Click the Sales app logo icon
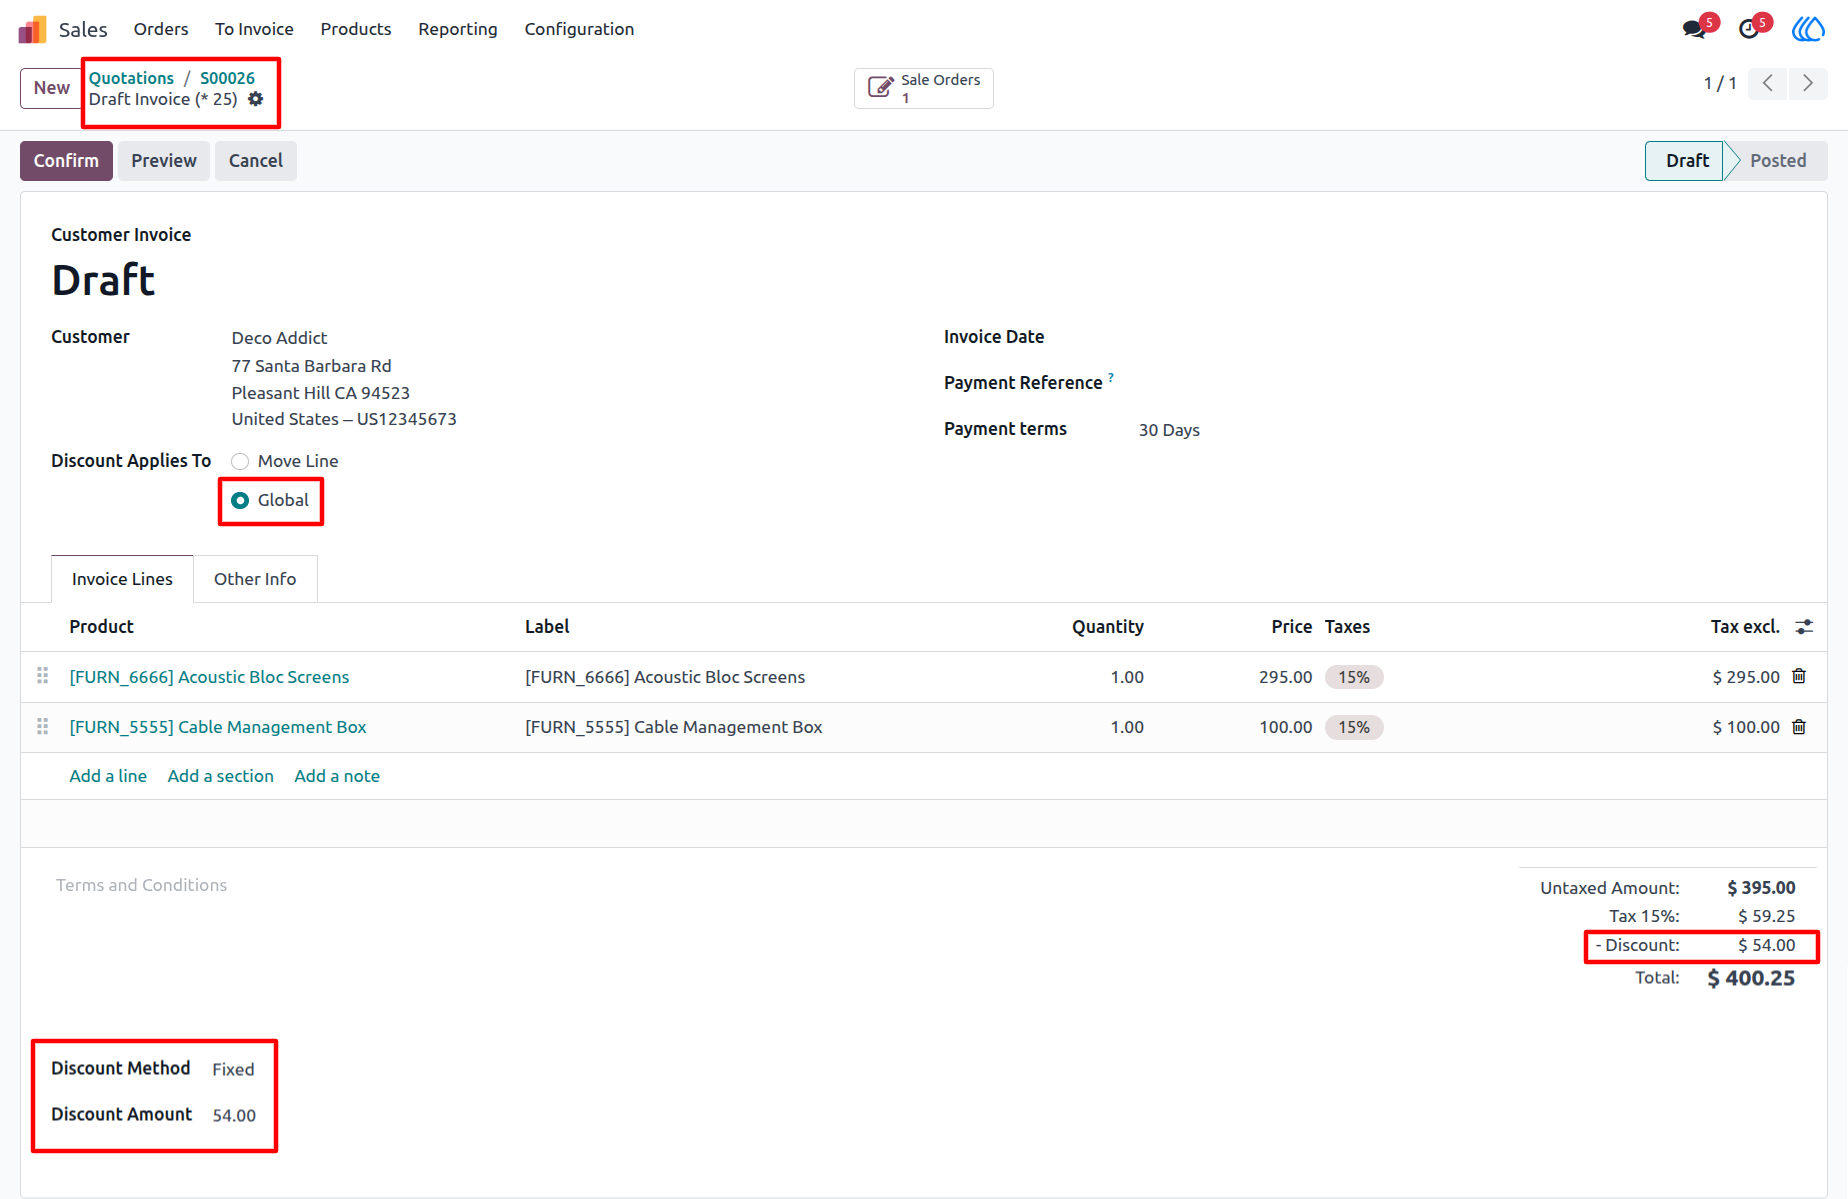Screen dimensions: 1848x1199 [x=32, y=30]
